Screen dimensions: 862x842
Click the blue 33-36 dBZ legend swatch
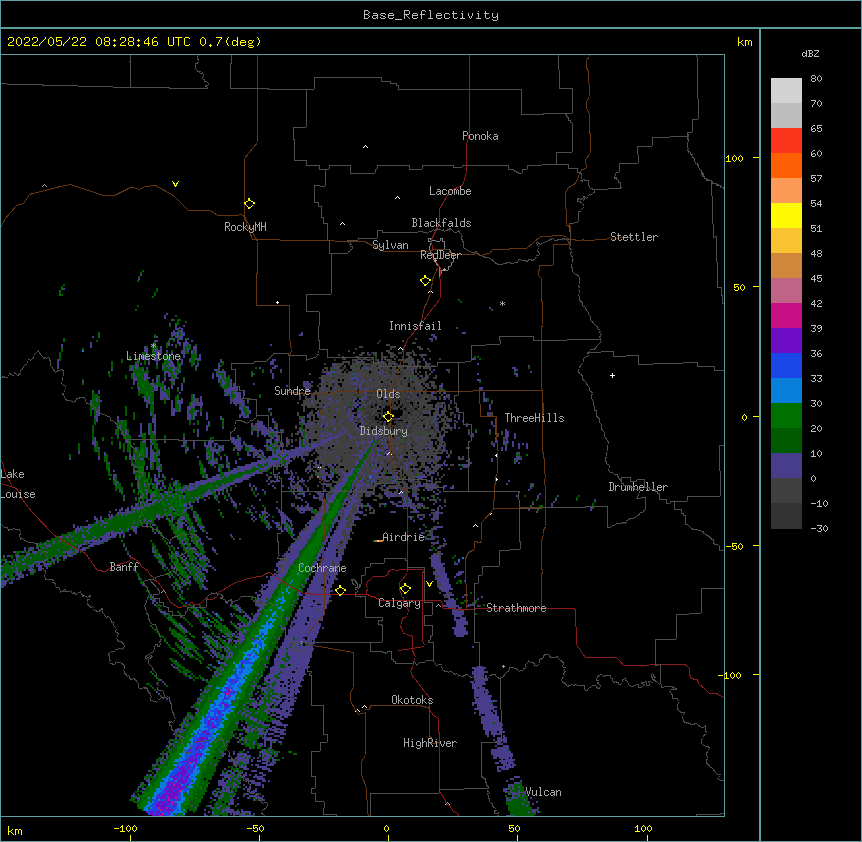786,365
